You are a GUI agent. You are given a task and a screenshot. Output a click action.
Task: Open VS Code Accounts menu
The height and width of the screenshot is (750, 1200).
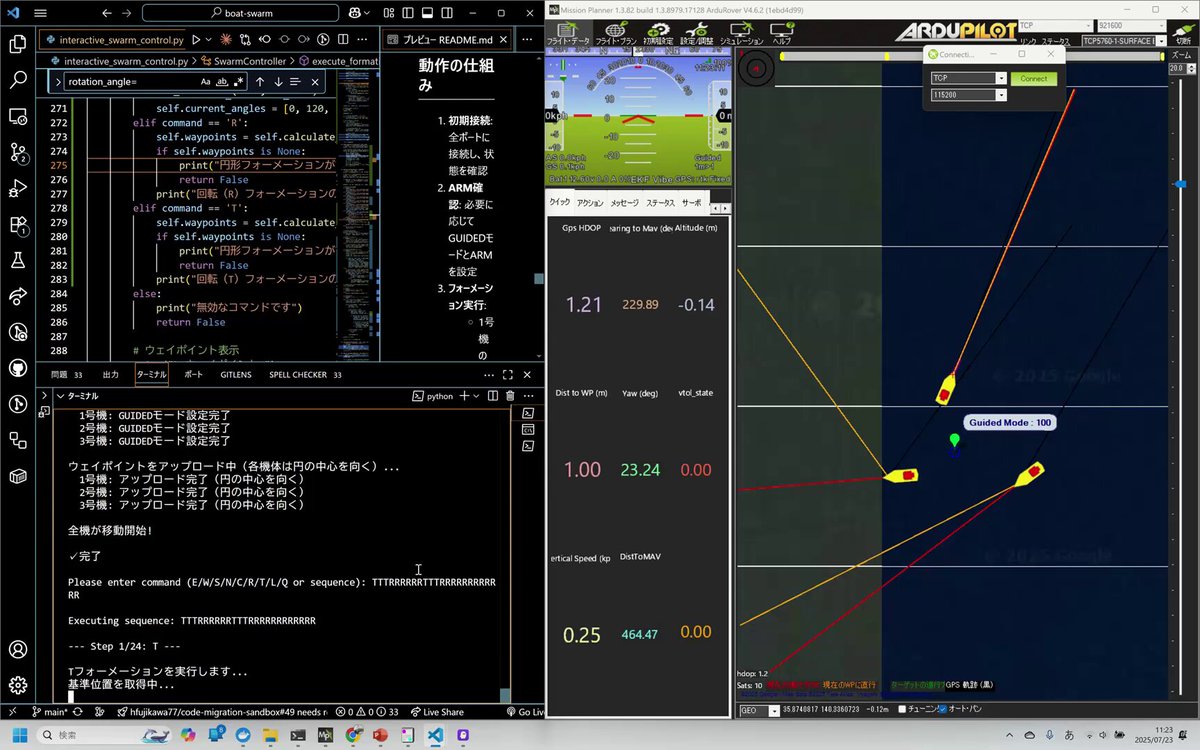tap(17, 649)
